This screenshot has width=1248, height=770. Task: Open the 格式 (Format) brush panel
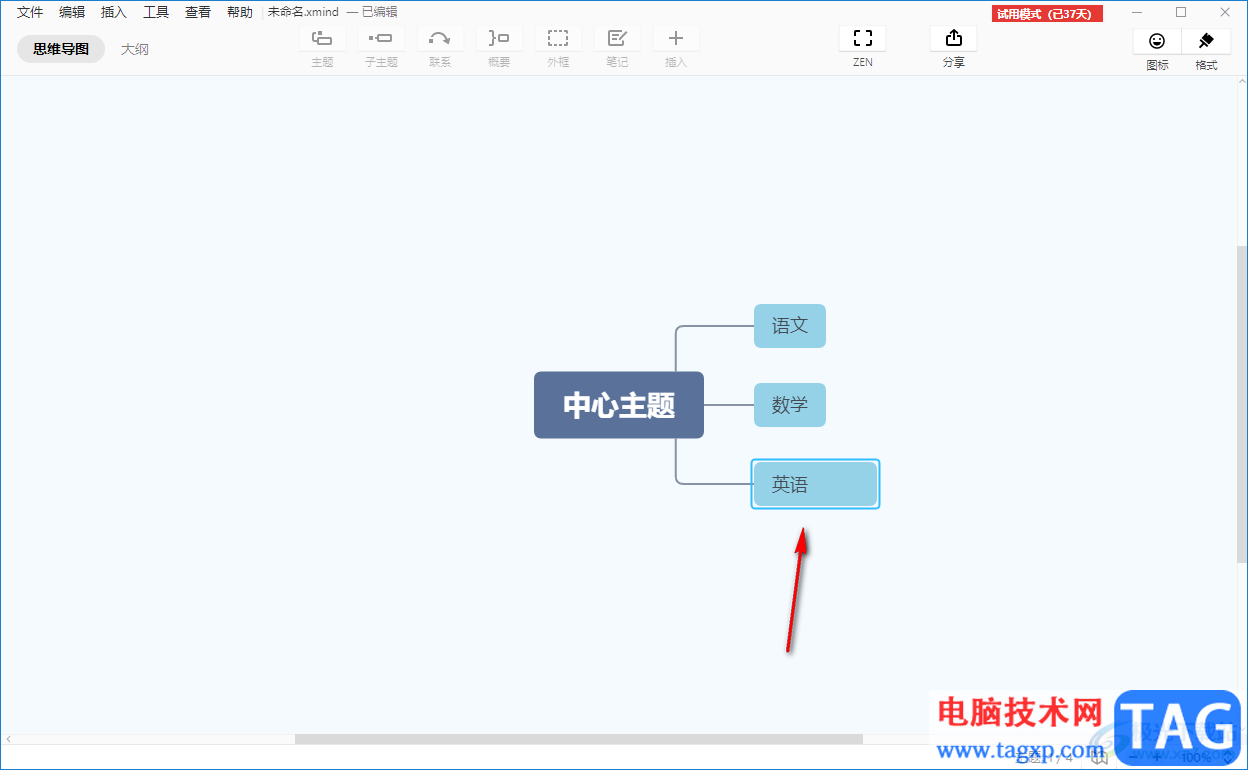tap(1206, 41)
